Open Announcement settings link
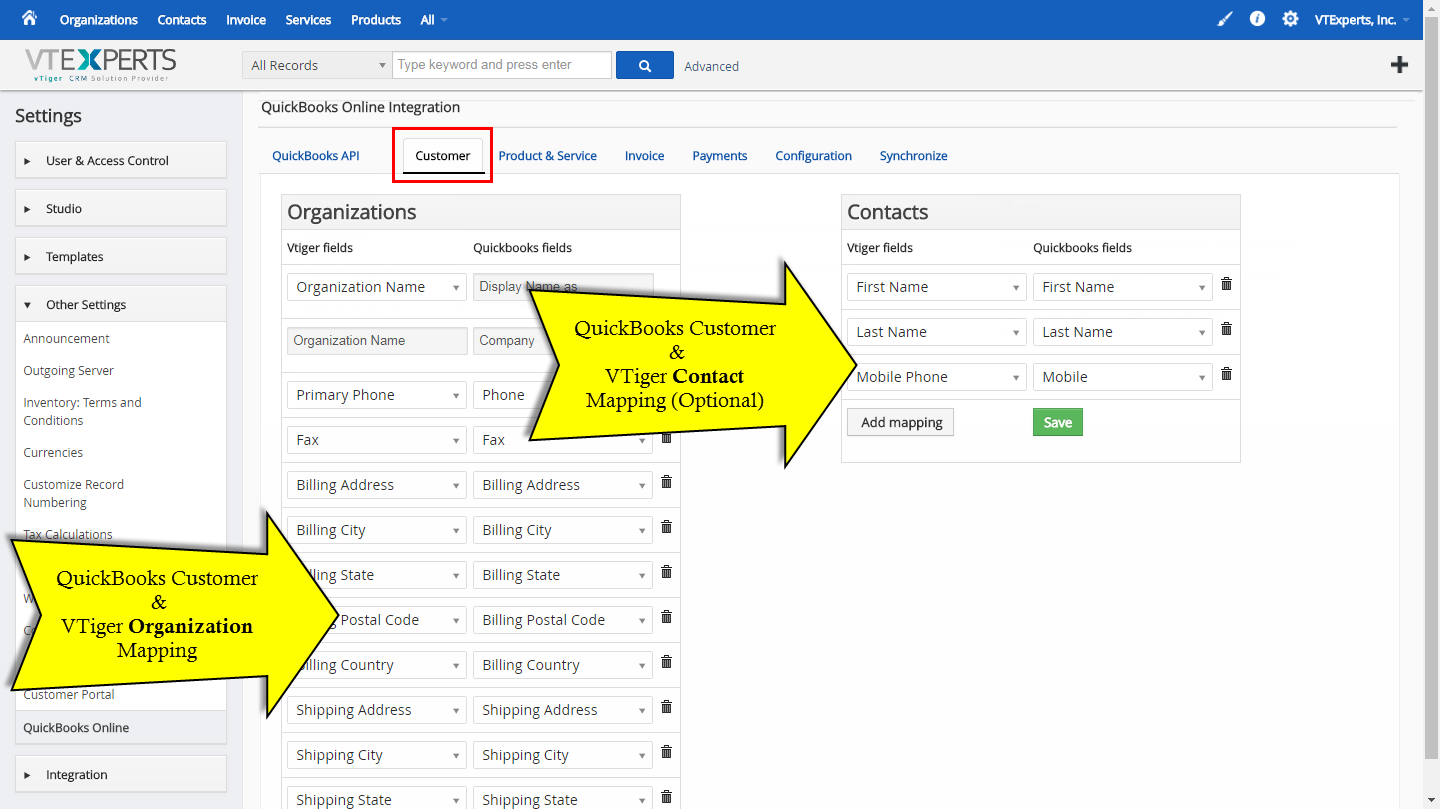This screenshot has height=809, width=1440. pyautogui.click(x=67, y=339)
